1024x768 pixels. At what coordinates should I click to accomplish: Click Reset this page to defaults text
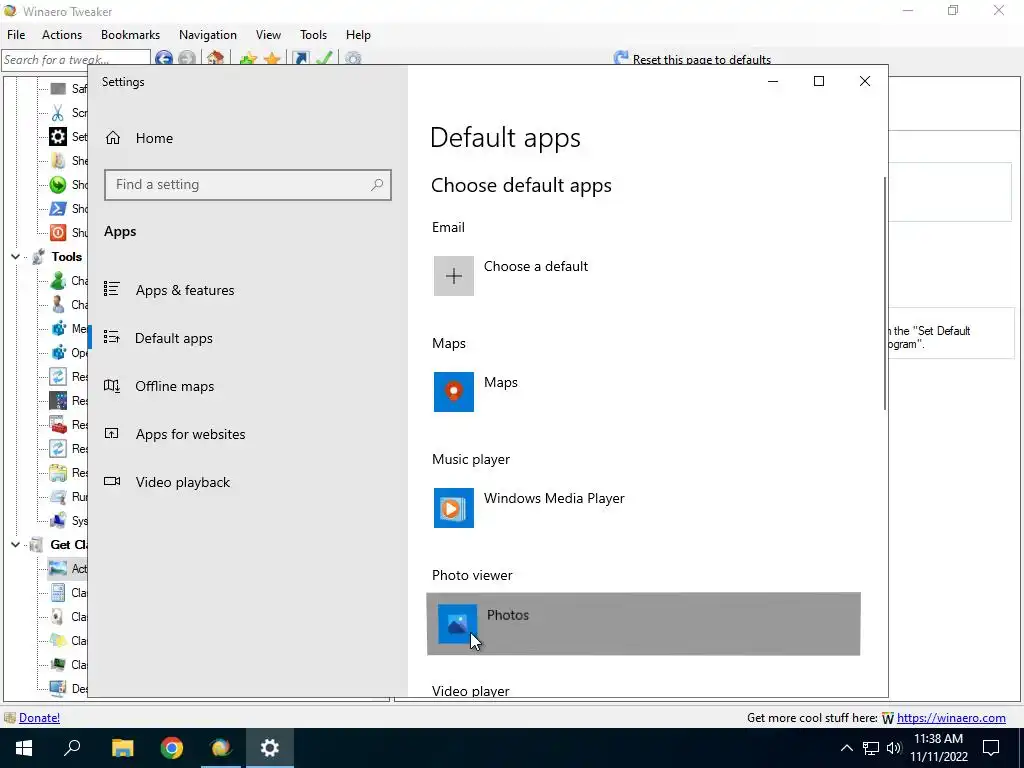coord(701,59)
